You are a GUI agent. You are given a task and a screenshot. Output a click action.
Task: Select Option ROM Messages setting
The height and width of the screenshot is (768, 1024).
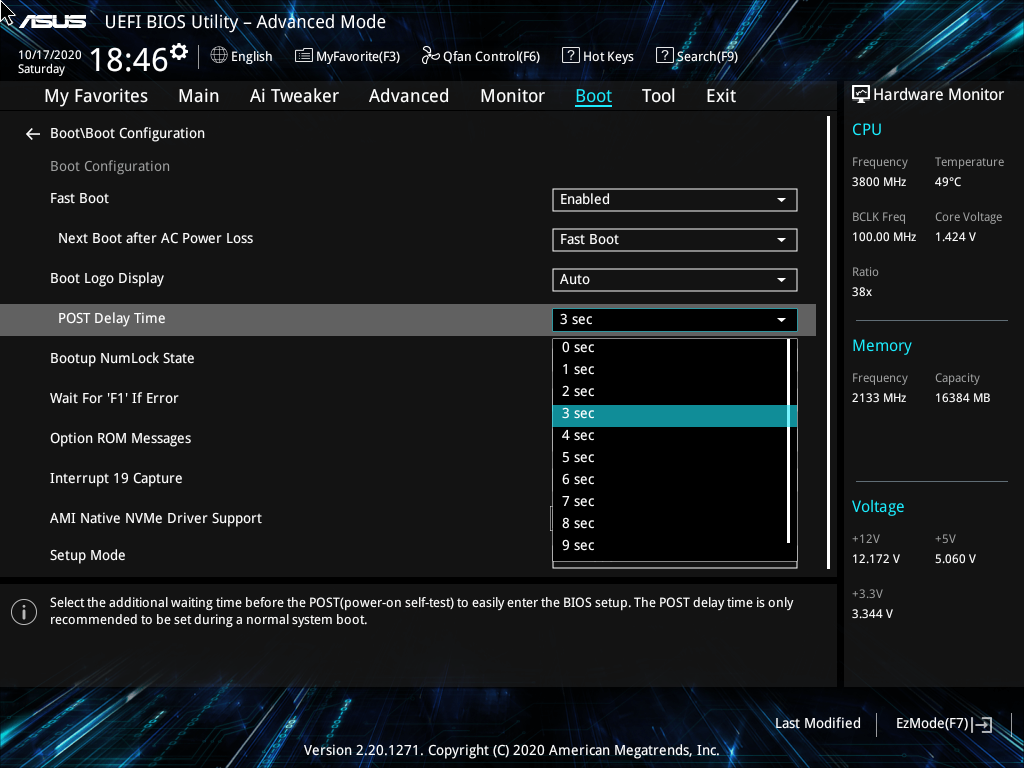(x=121, y=438)
